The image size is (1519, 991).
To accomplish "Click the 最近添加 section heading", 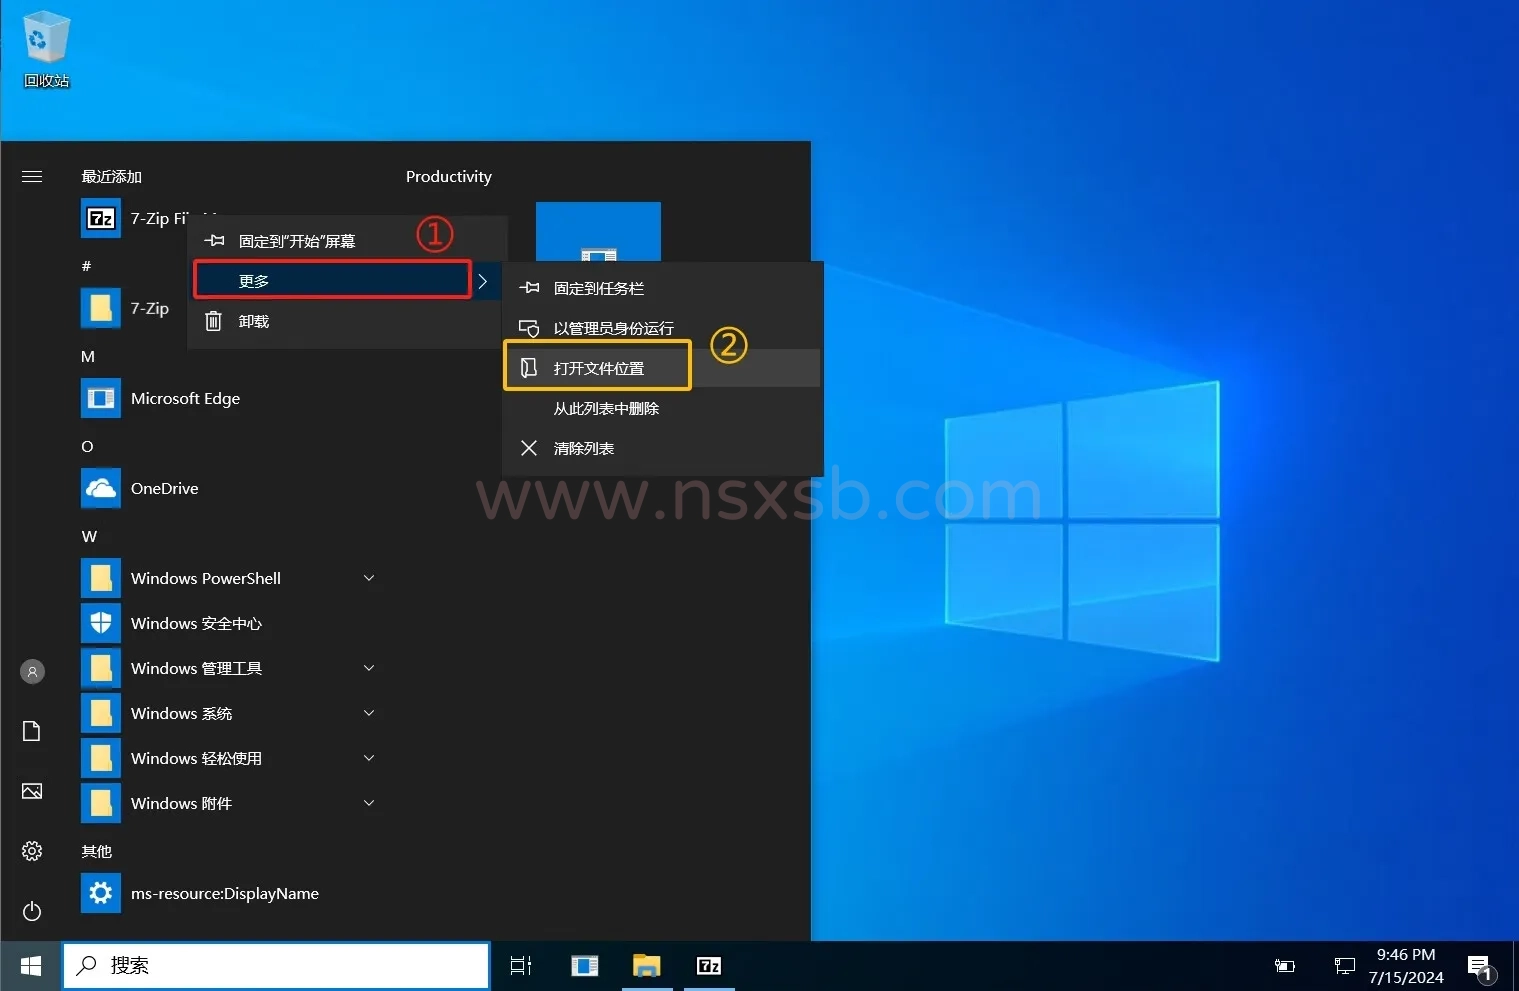I will click(x=112, y=177).
